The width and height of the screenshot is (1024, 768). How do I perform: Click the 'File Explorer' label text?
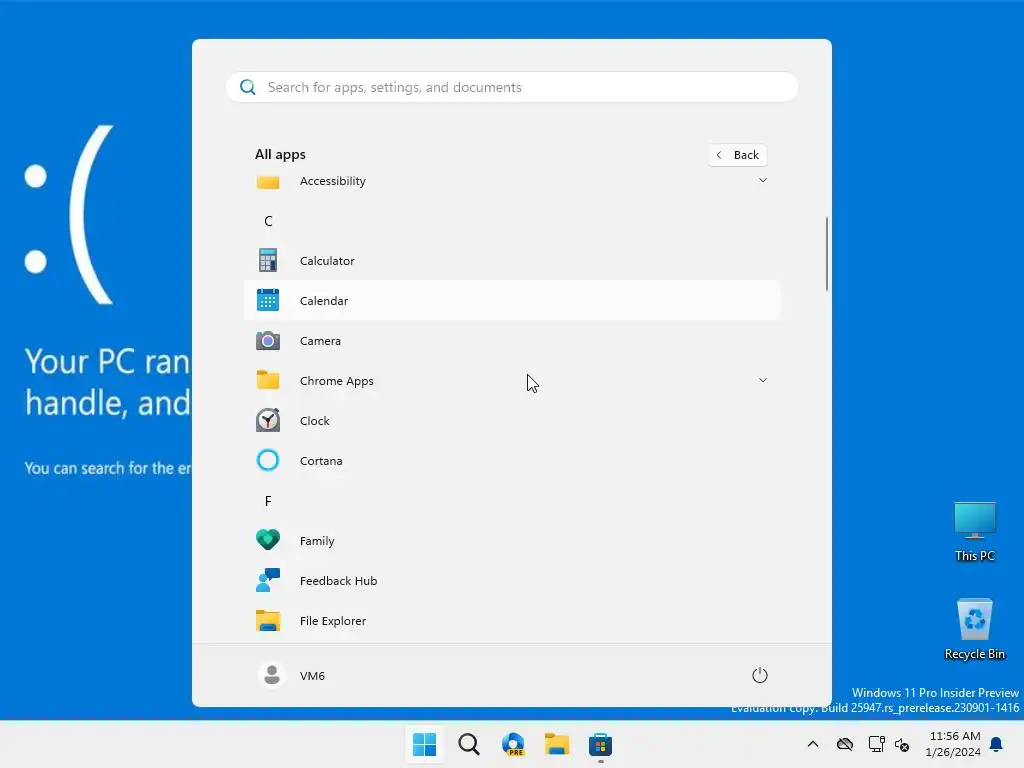tap(332, 620)
